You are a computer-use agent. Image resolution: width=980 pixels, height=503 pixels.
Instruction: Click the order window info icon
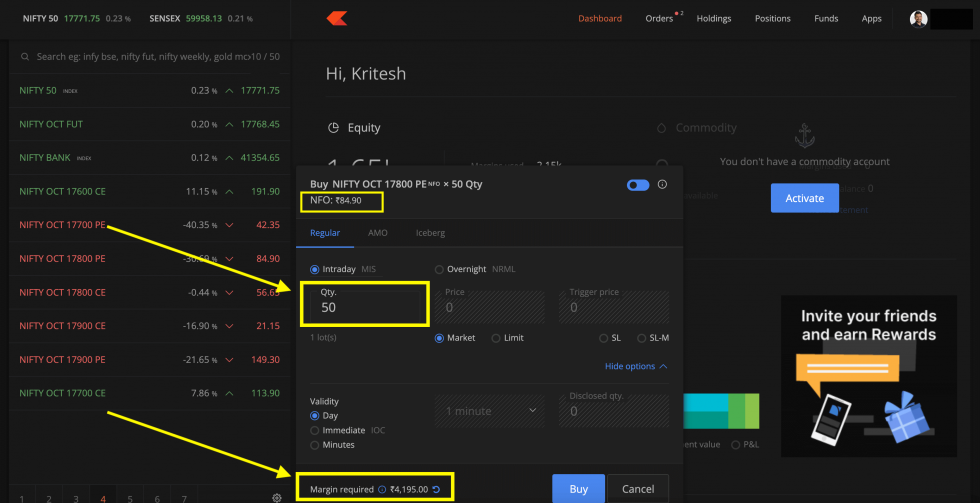[x=662, y=184]
